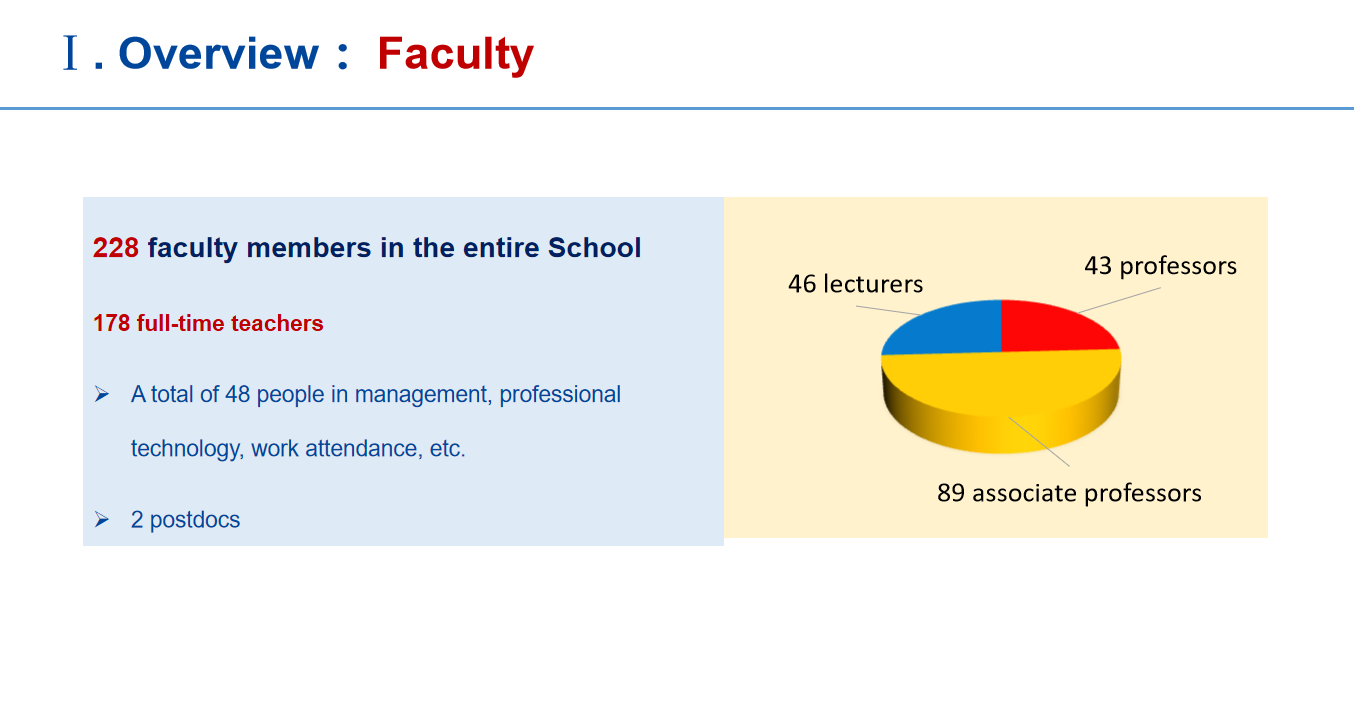Select 'technology, work attendance, etc.' line
1354x725 pixels.
(x=298, y=449)
